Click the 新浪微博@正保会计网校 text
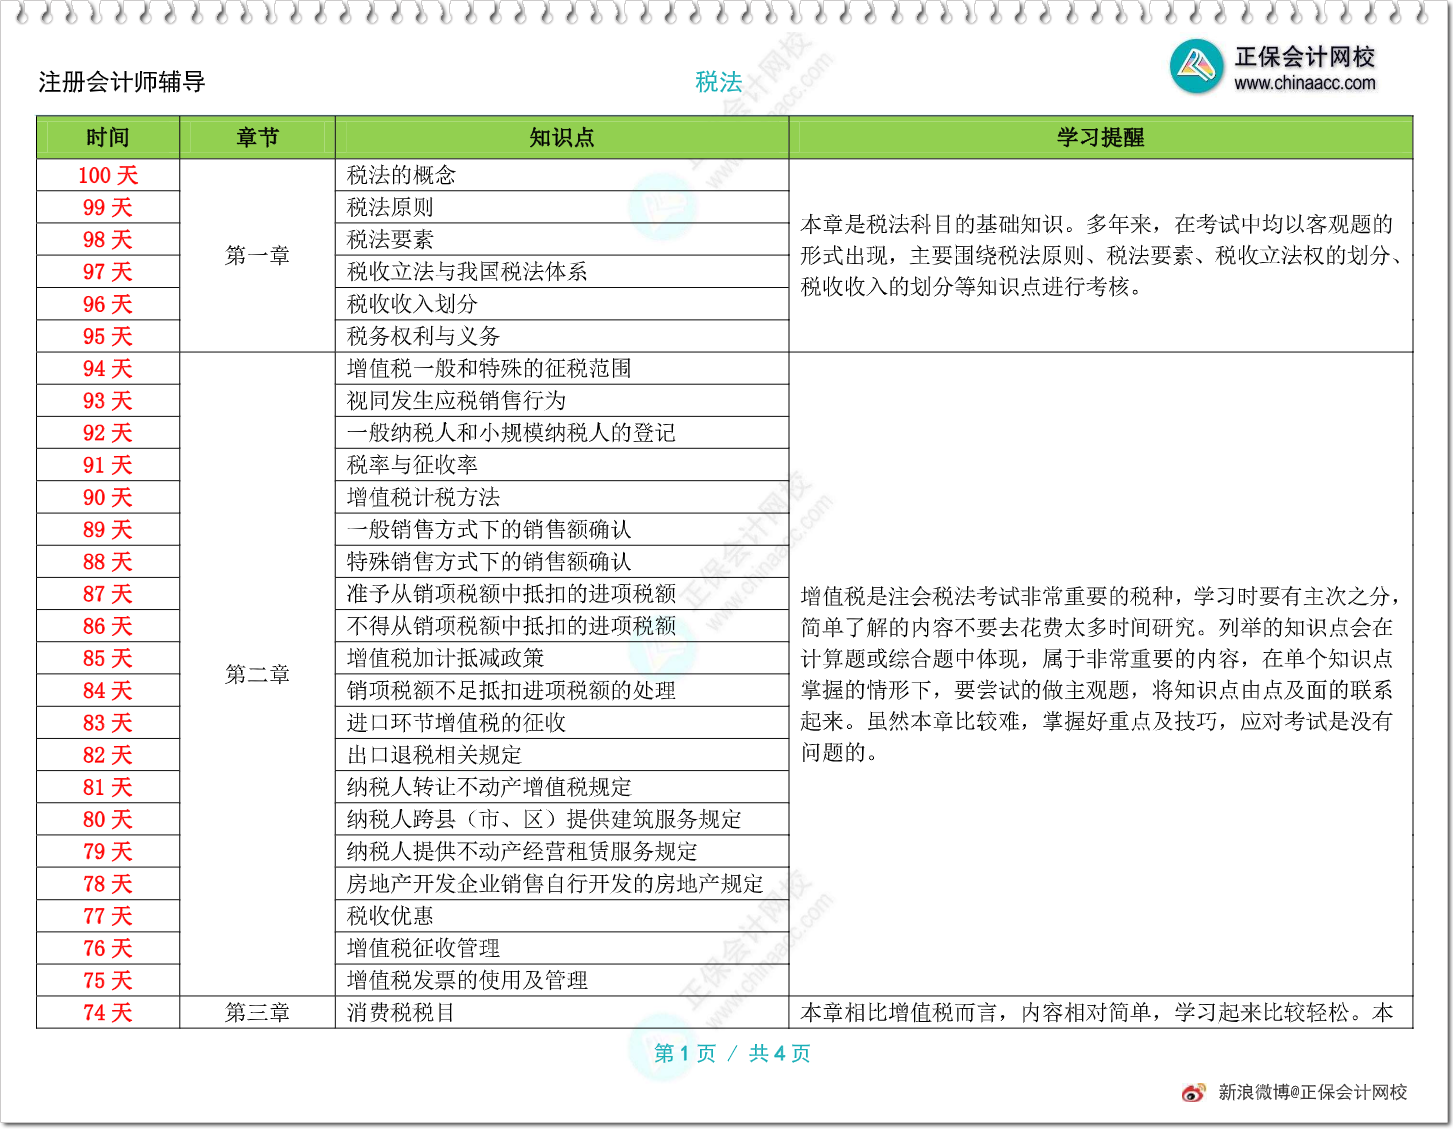 point(1312,1092)
